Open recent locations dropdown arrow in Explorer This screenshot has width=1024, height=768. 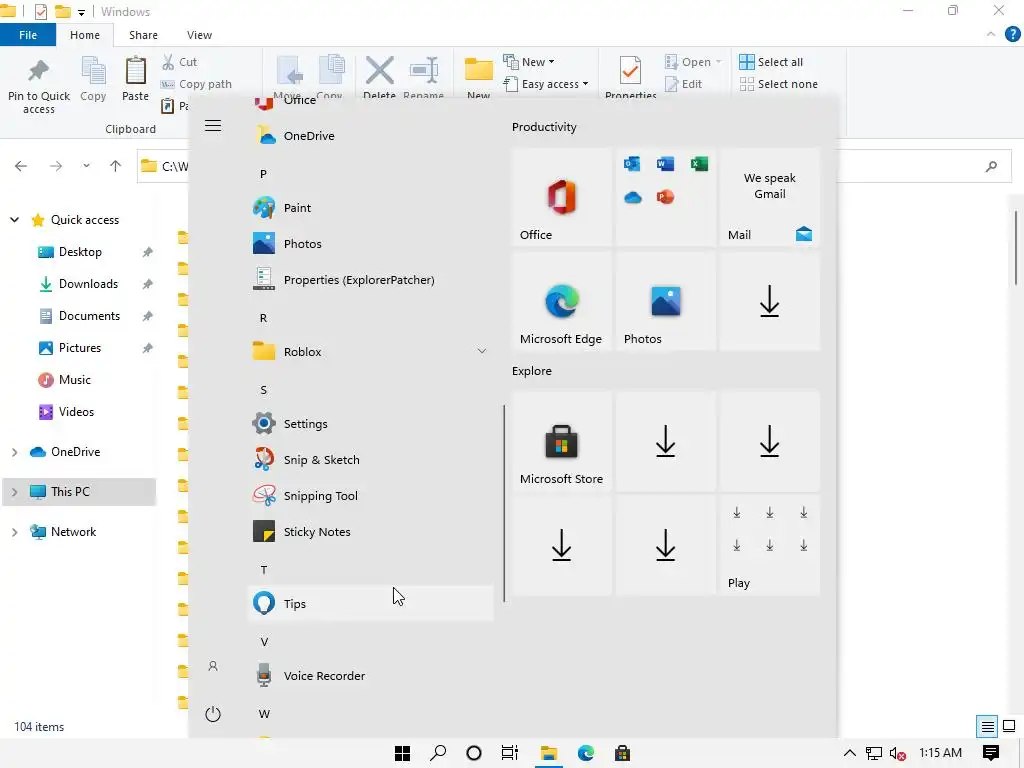(x=86, y=166)
